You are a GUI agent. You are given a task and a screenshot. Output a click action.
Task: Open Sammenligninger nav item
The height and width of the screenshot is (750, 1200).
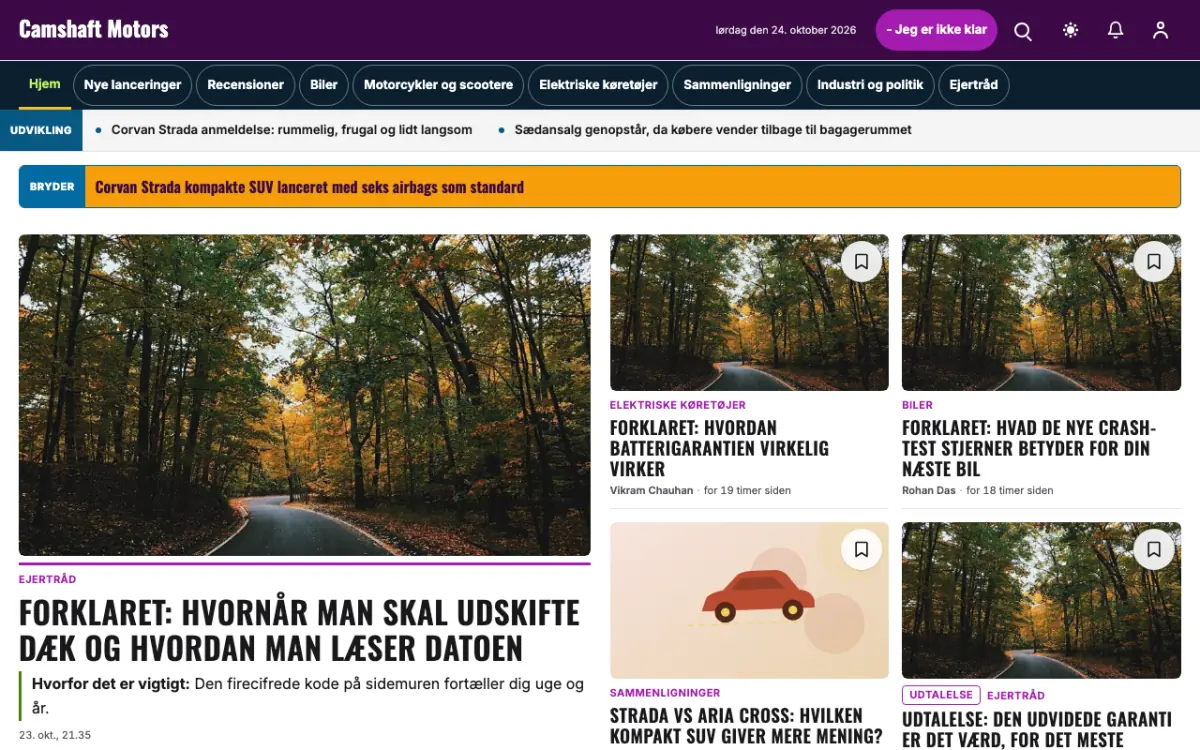point(737,85)
